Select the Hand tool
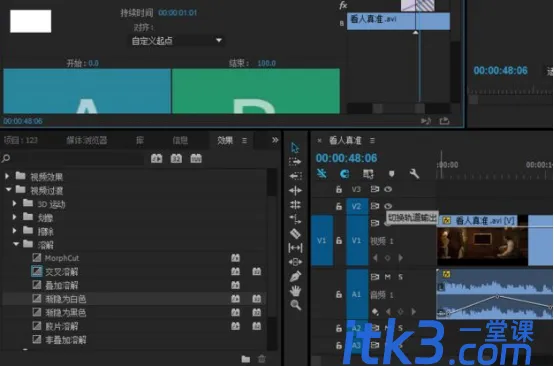Viewport: 554px width, 366px height. tap(295, 291)
